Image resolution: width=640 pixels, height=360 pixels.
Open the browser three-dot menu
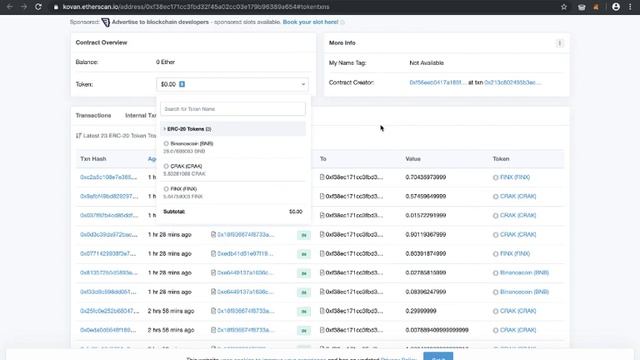tap(630, 7)
